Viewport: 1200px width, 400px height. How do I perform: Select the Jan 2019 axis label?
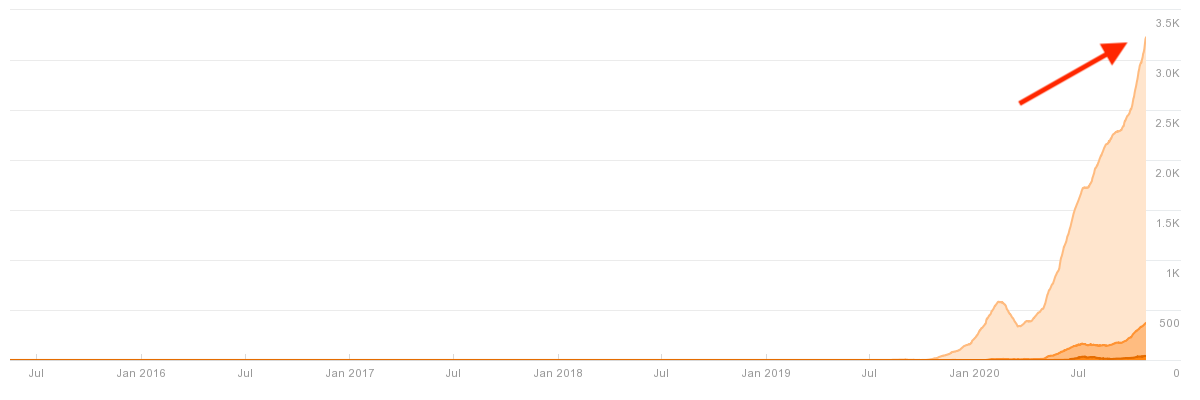tap(766, 373)
